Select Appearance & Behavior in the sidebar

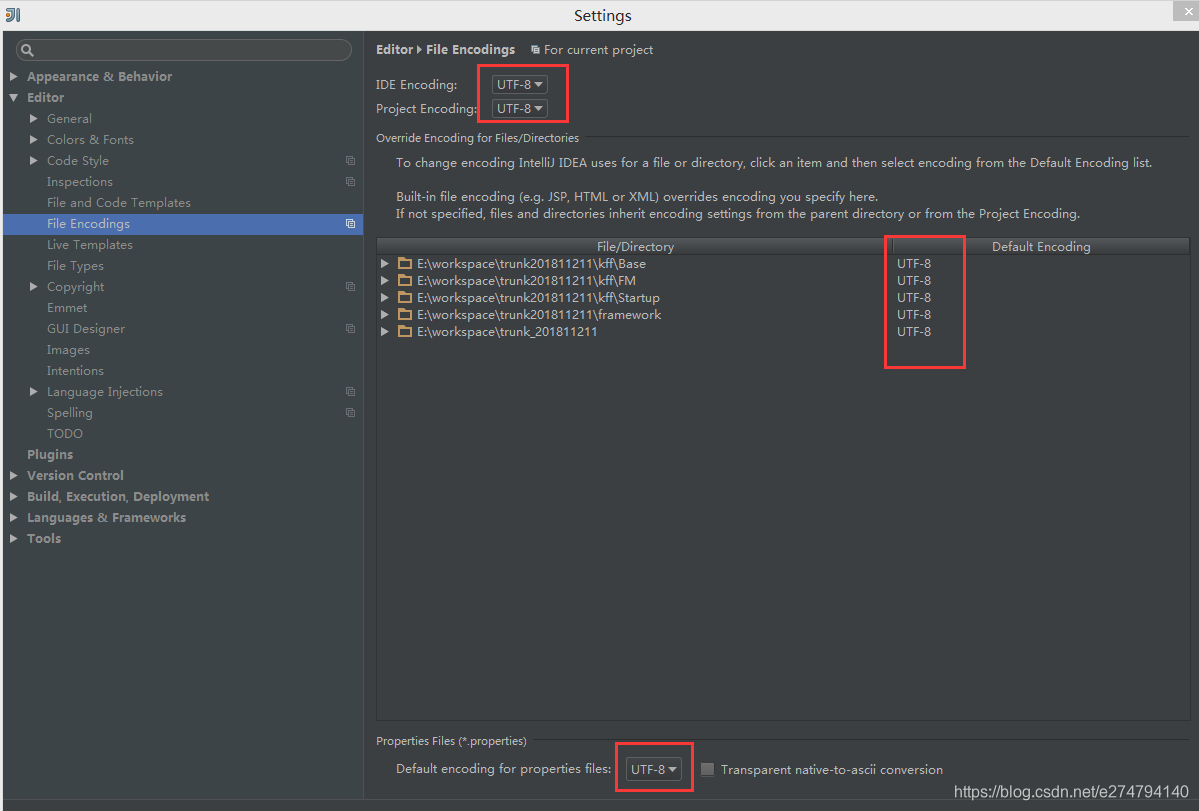click(99, 75)
